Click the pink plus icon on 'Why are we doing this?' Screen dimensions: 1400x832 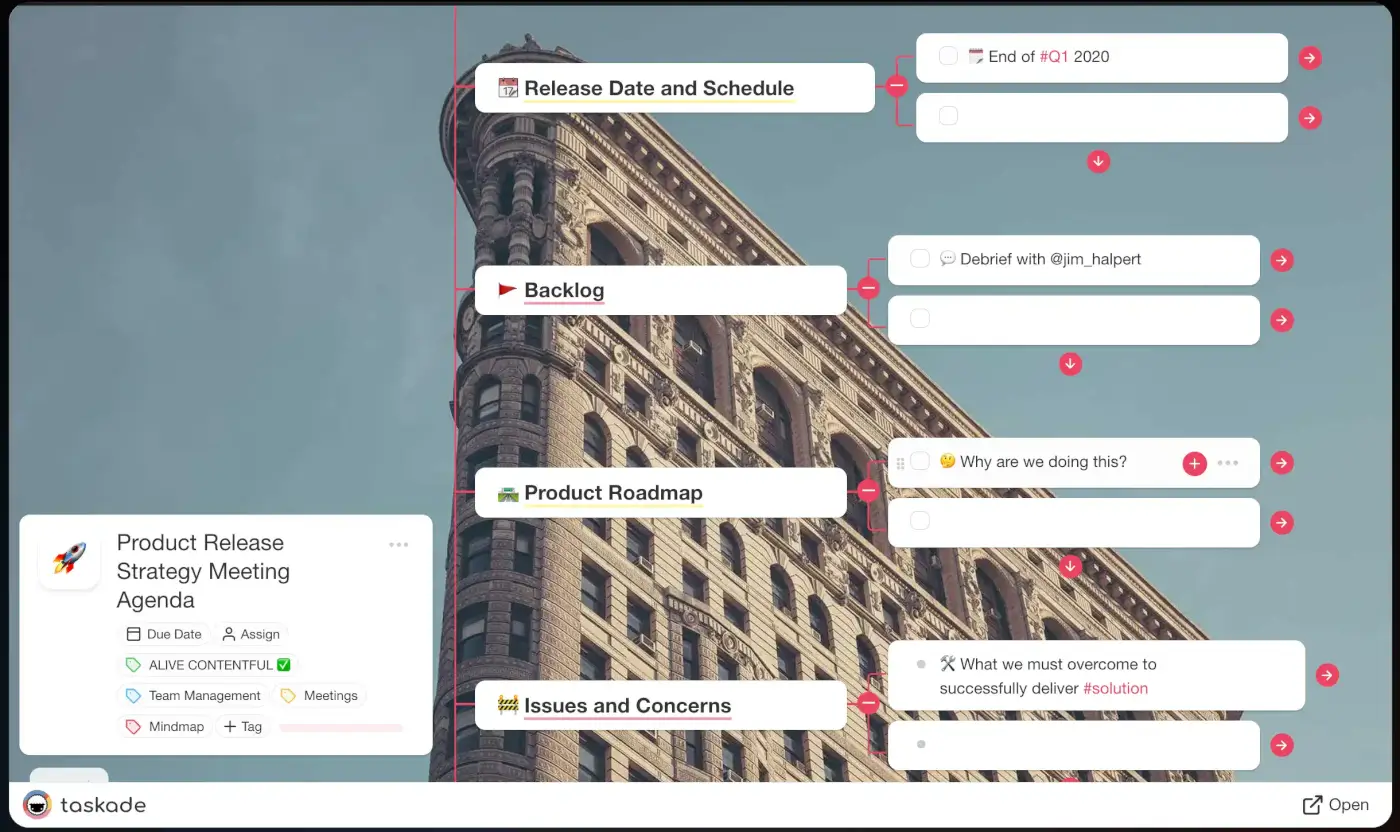1194,463
